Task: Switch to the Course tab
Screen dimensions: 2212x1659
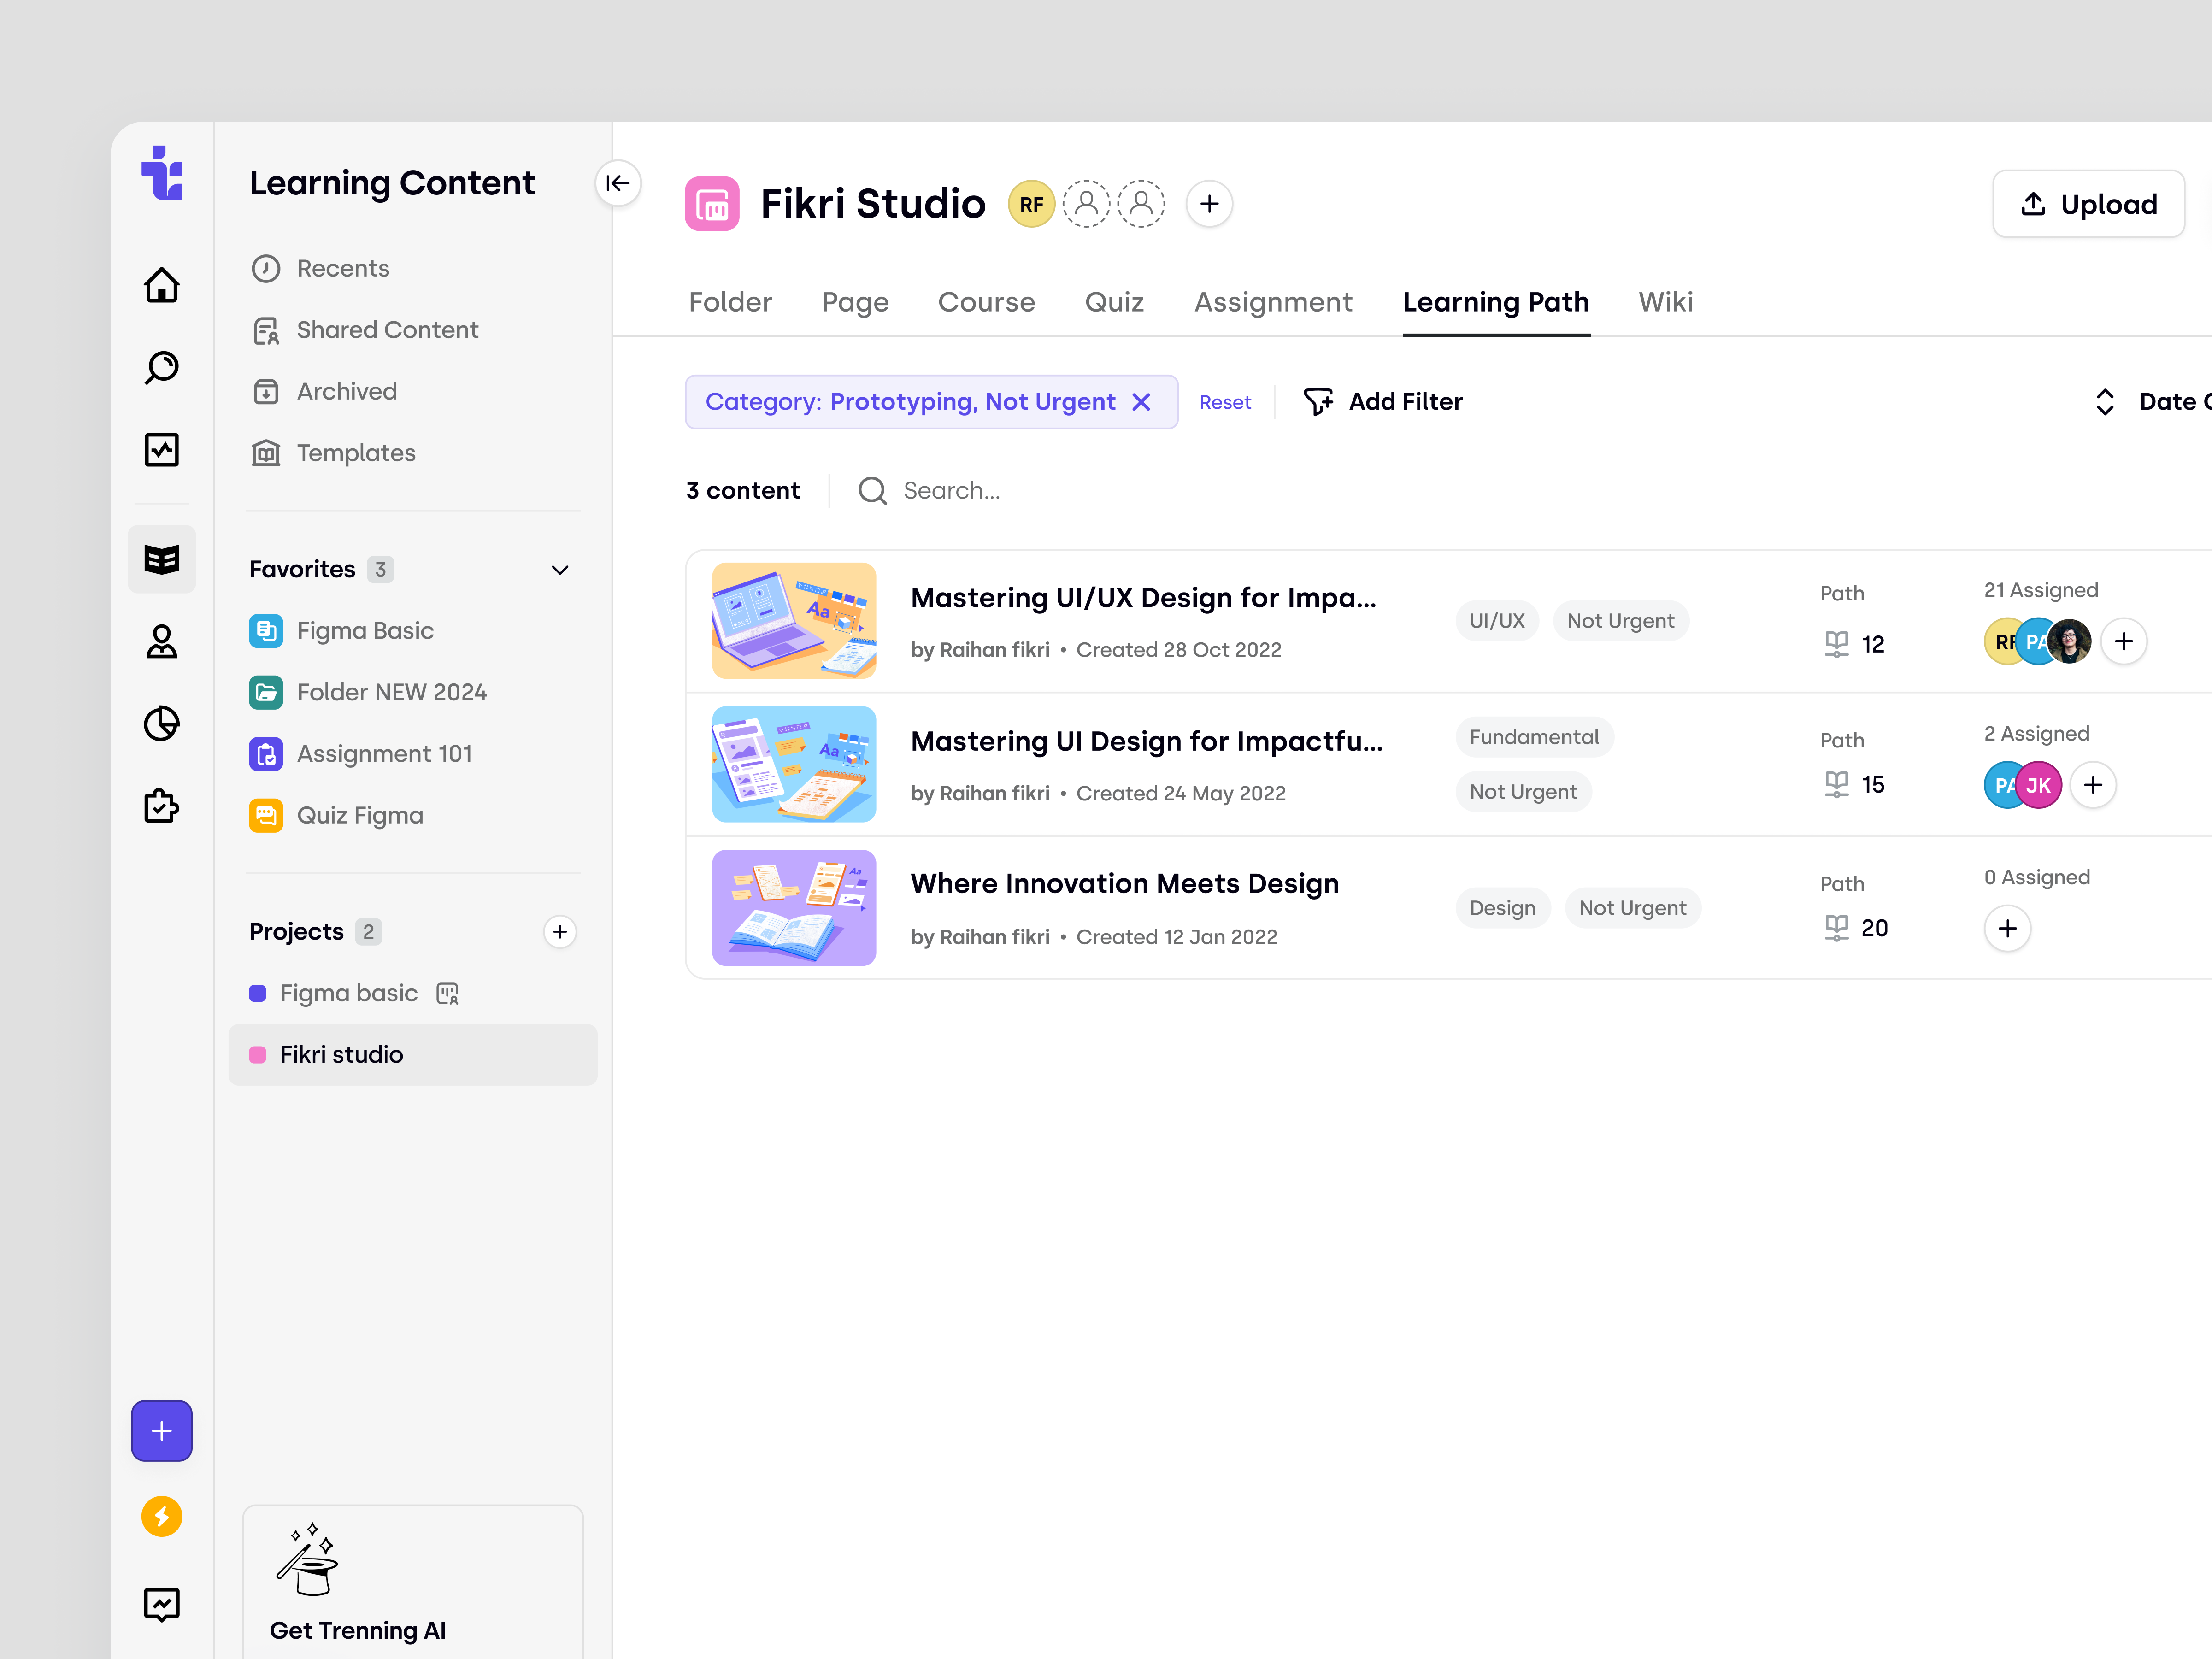Action: [986, 302]
